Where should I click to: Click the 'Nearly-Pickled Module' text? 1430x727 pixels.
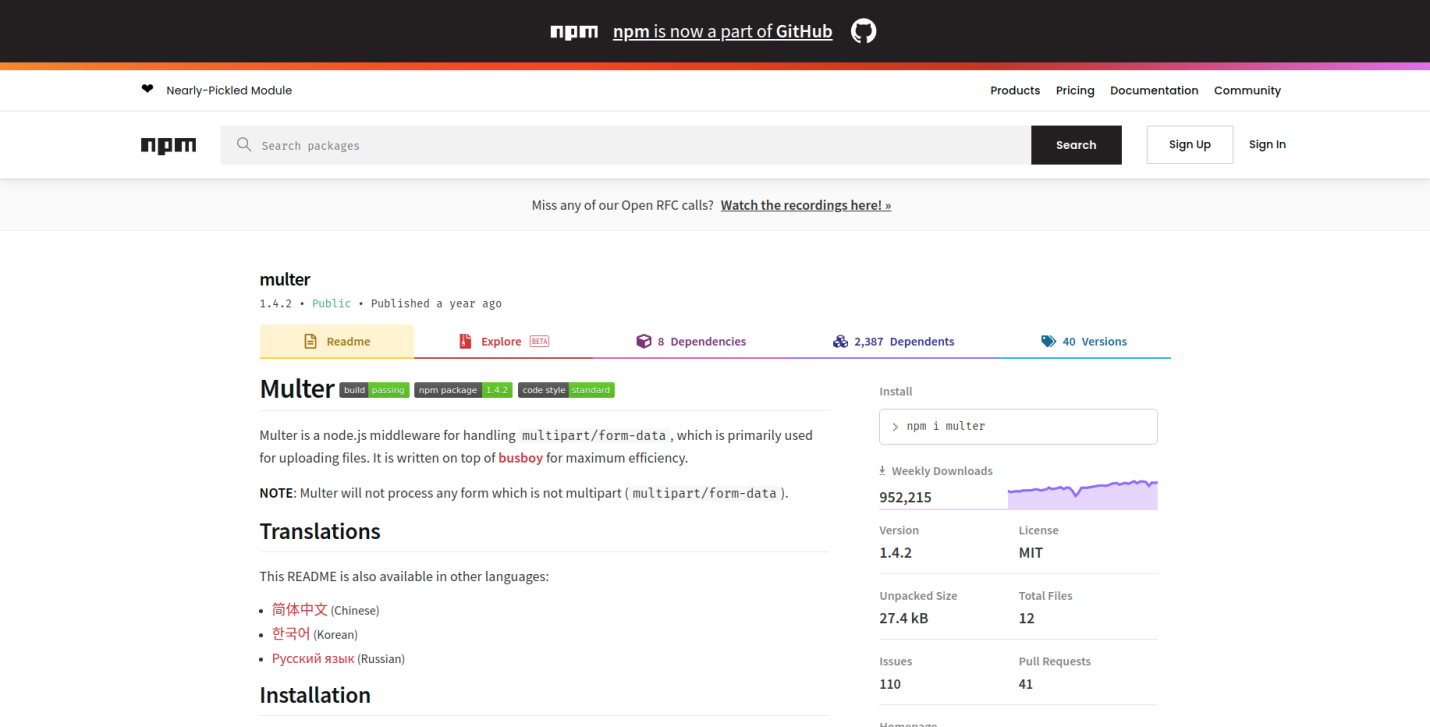229,90
